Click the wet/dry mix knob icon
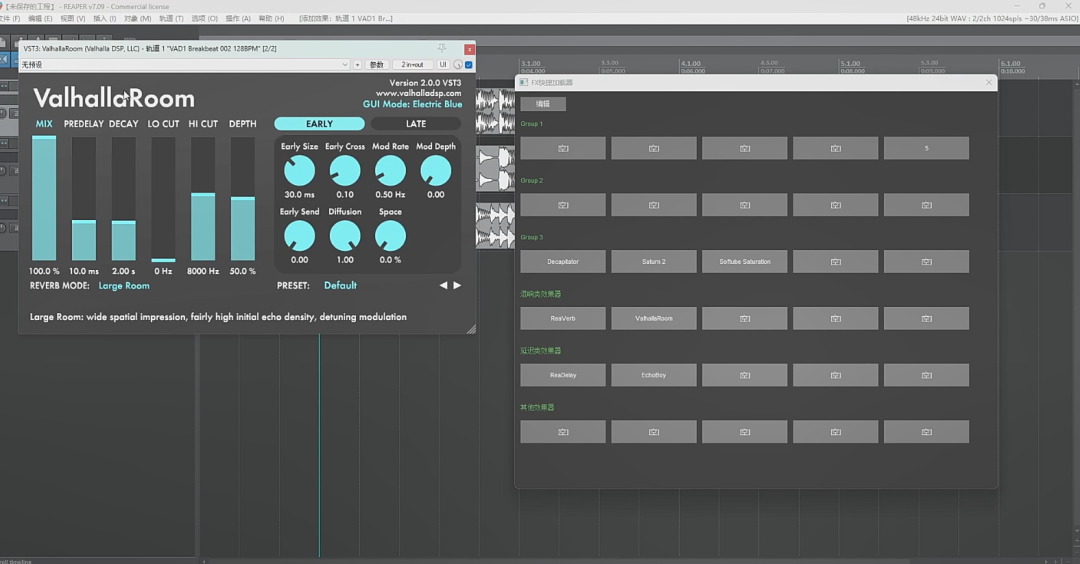Viewport: 1080px width, 564px height. [458, 65]
